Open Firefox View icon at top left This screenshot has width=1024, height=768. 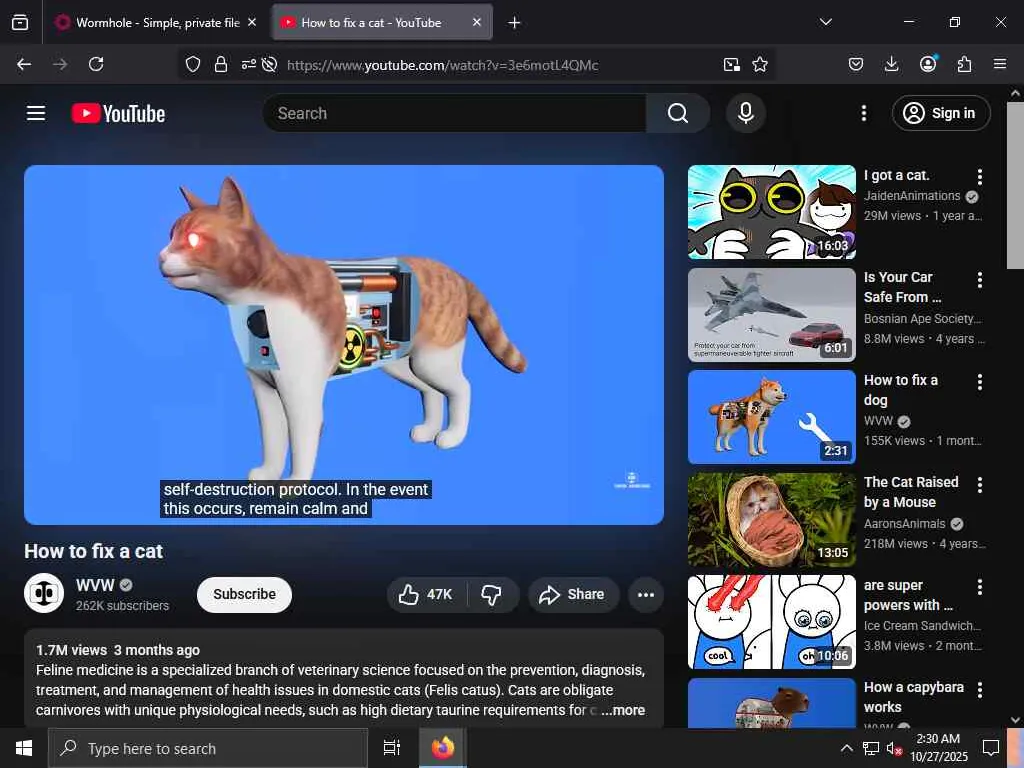20,22
